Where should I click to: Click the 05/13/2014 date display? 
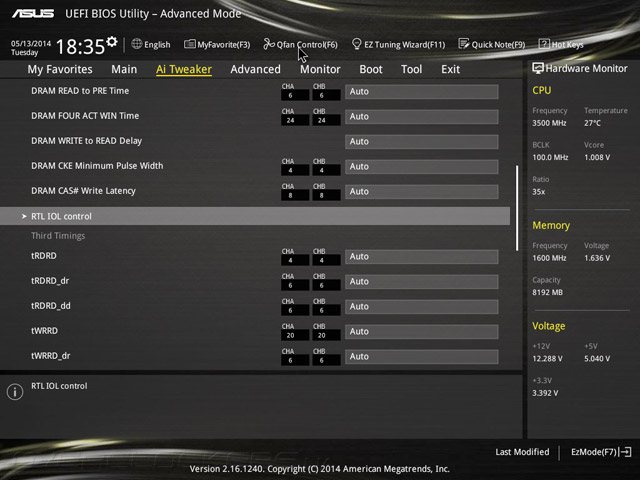[31, 43]
